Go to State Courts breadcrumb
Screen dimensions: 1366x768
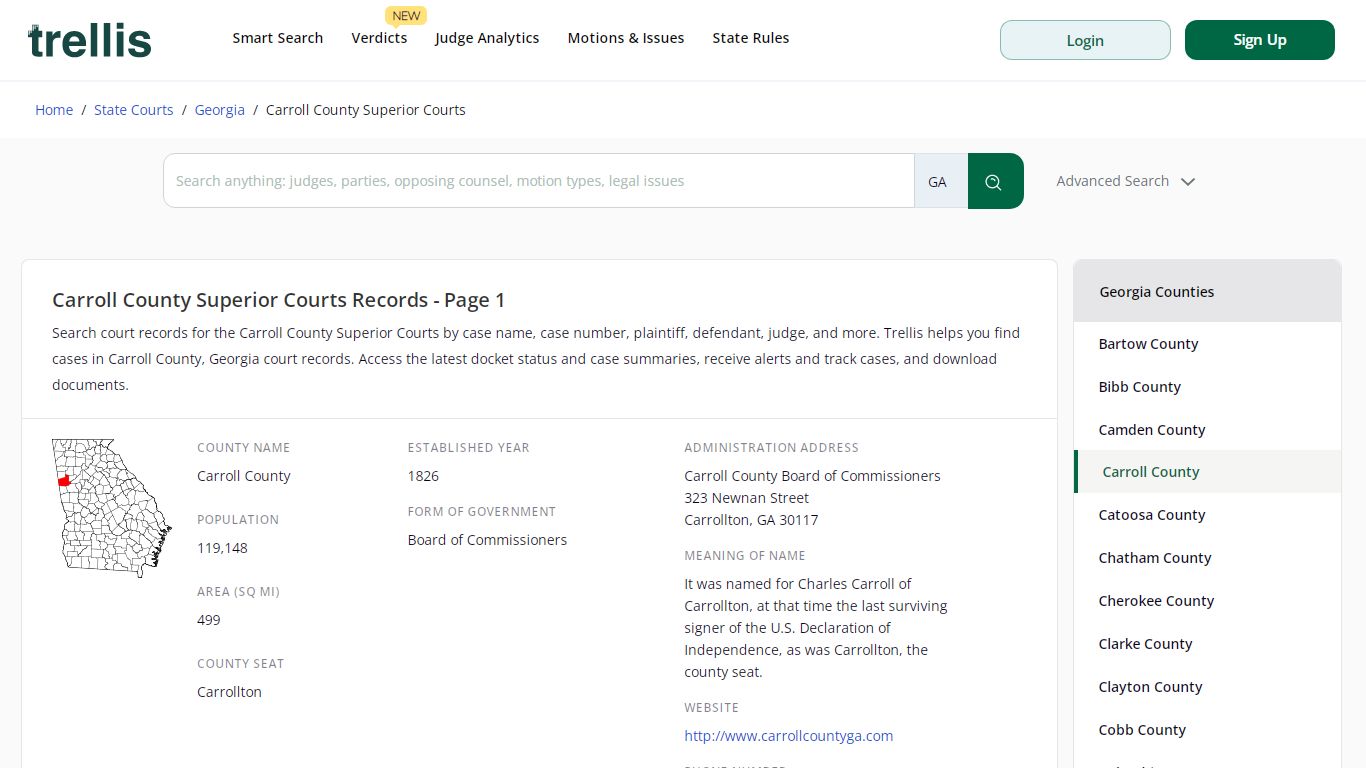coord(134,110)
